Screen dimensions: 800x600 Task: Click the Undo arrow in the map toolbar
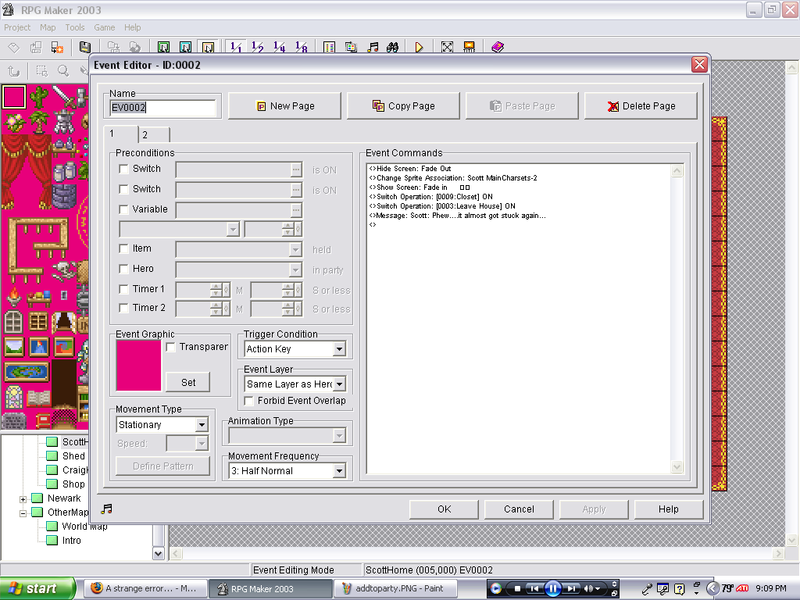pyautogui.click(x=14, y=71)
